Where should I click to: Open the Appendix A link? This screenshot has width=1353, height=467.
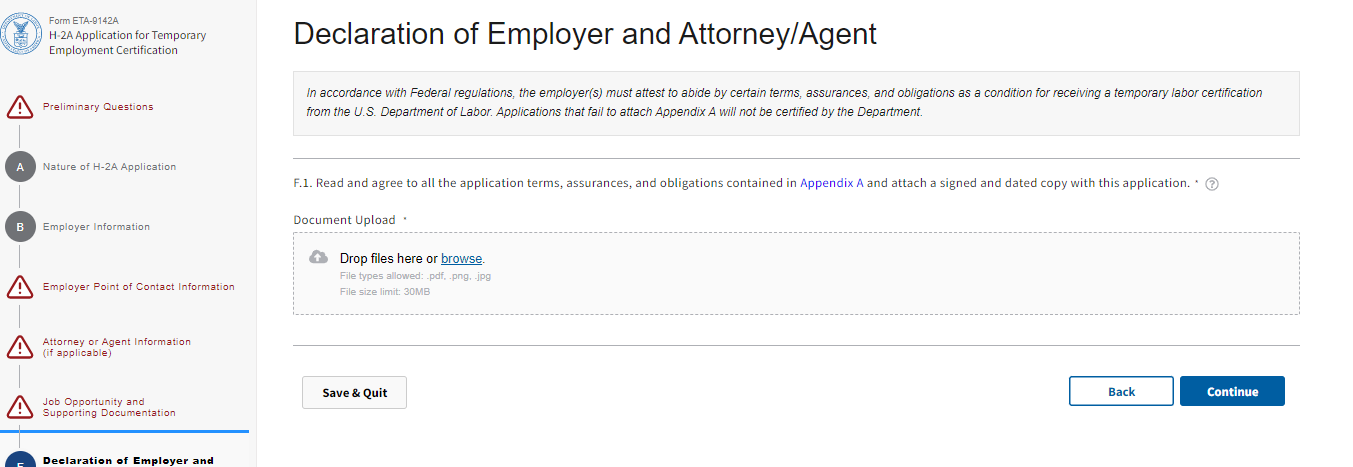[832, 184]
